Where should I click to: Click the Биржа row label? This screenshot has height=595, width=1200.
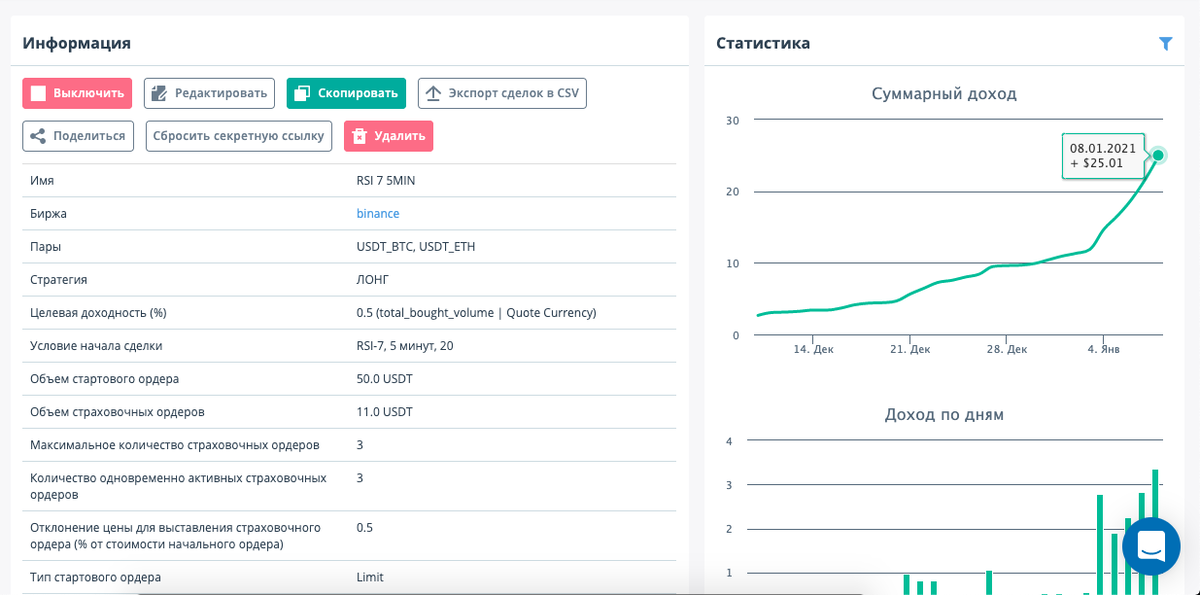[49, 214]
